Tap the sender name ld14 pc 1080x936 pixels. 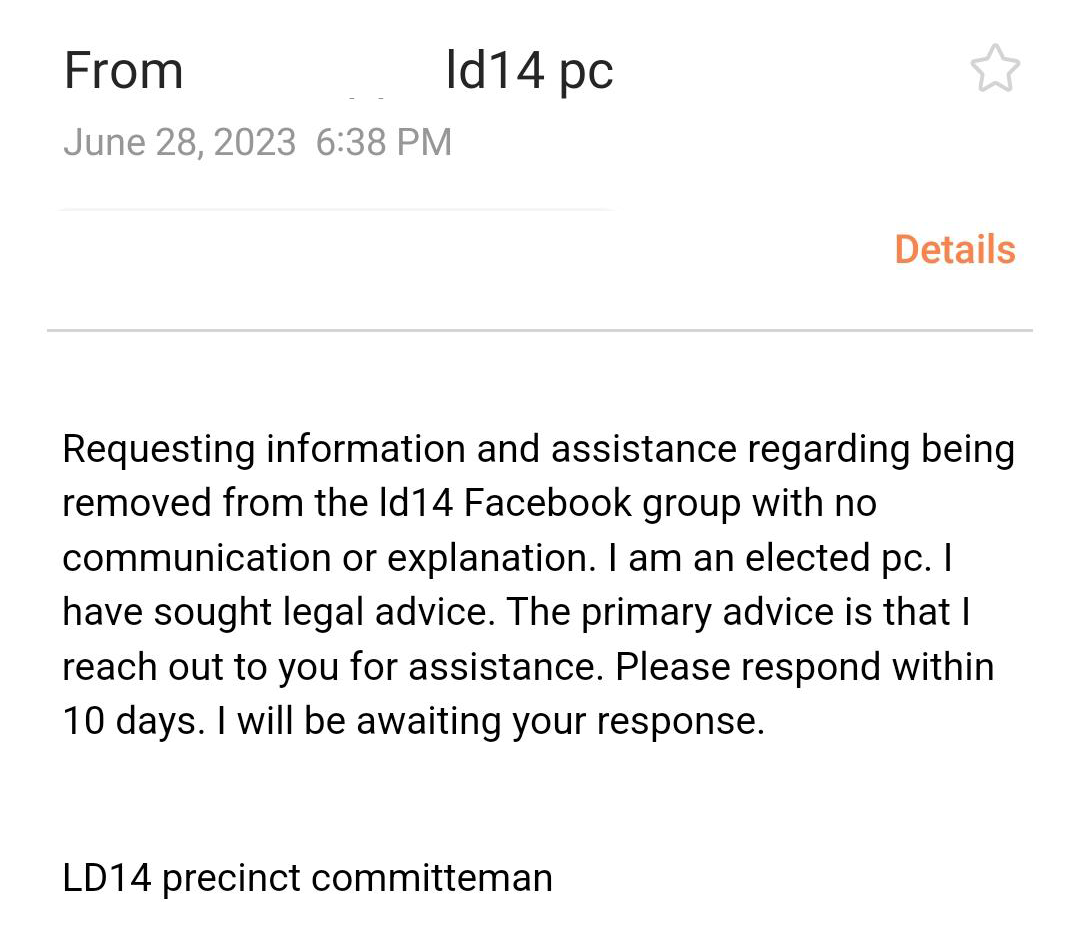tap(529, 71)
